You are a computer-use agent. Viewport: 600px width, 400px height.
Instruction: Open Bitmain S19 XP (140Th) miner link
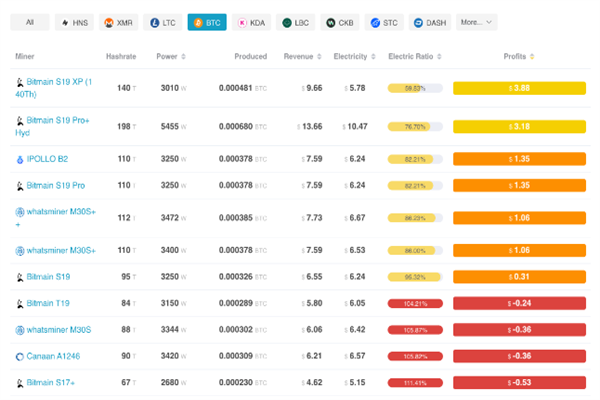pyautogui.click(x=54, y=88)
